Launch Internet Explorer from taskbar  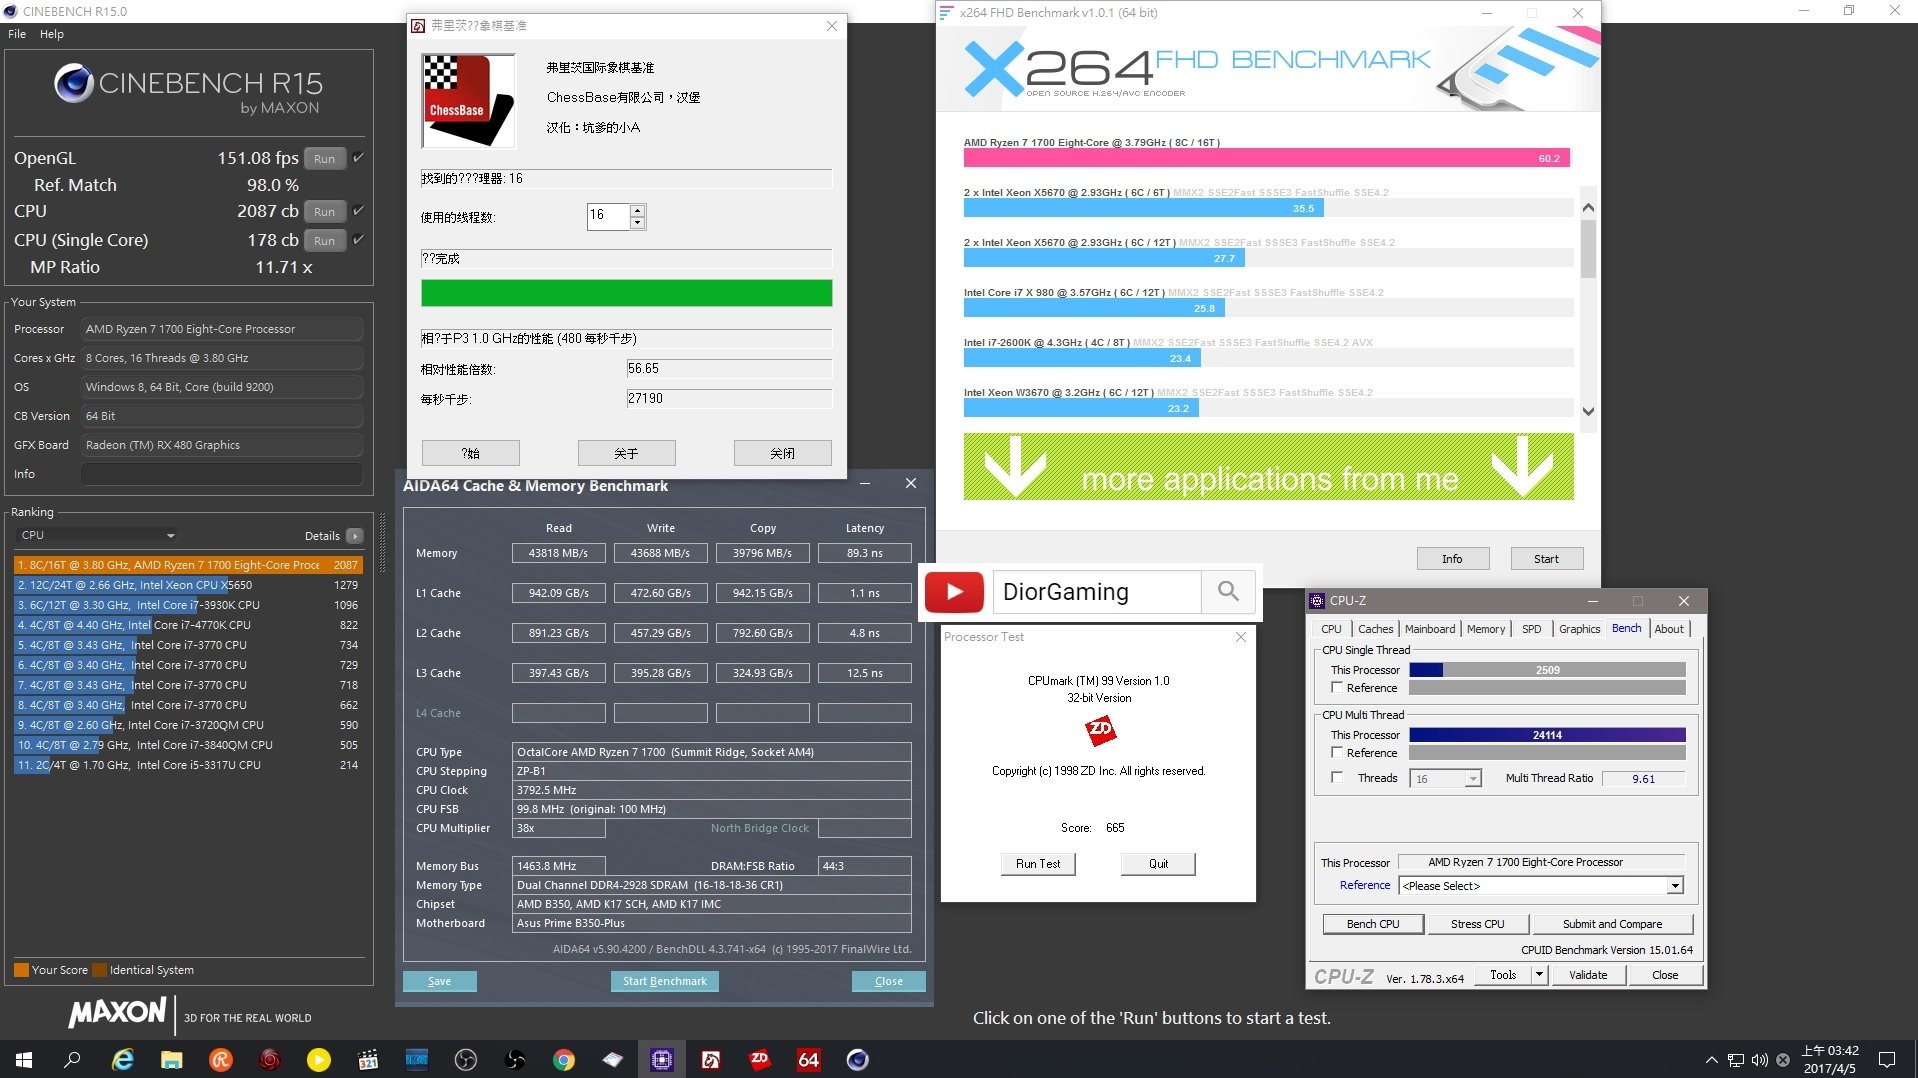click(x=122, y=1059)
